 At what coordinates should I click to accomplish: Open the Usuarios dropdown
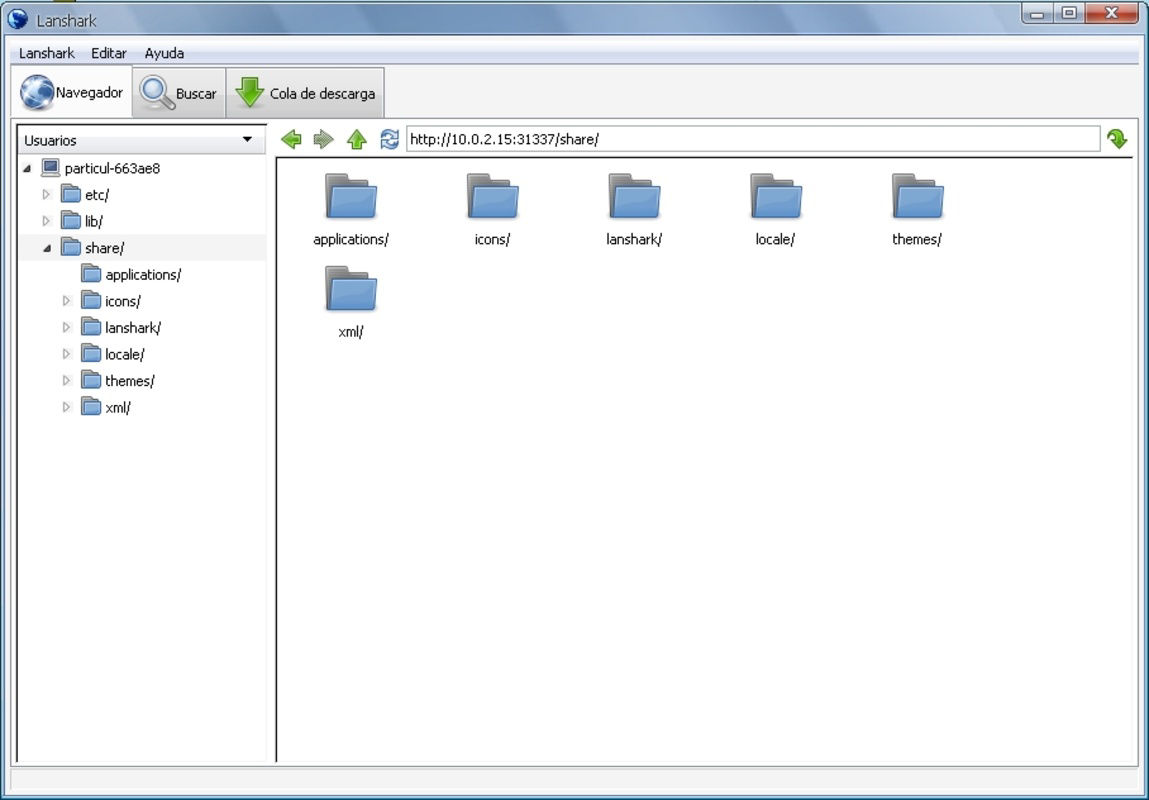tap(141, 140)
